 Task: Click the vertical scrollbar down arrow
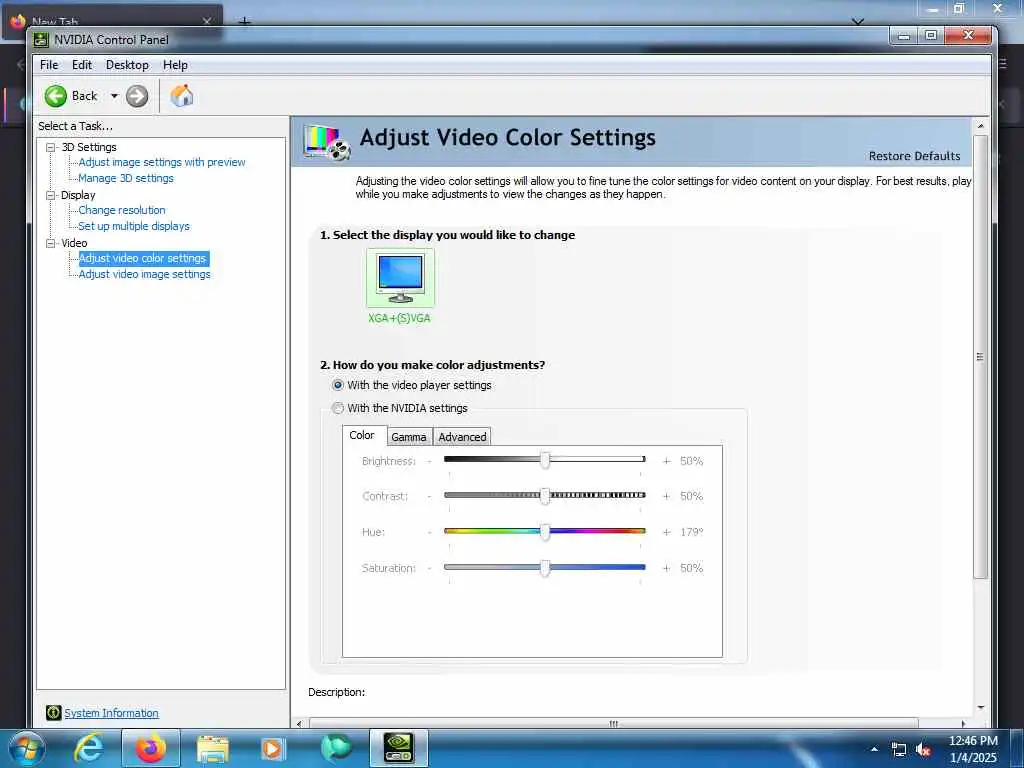980,707
